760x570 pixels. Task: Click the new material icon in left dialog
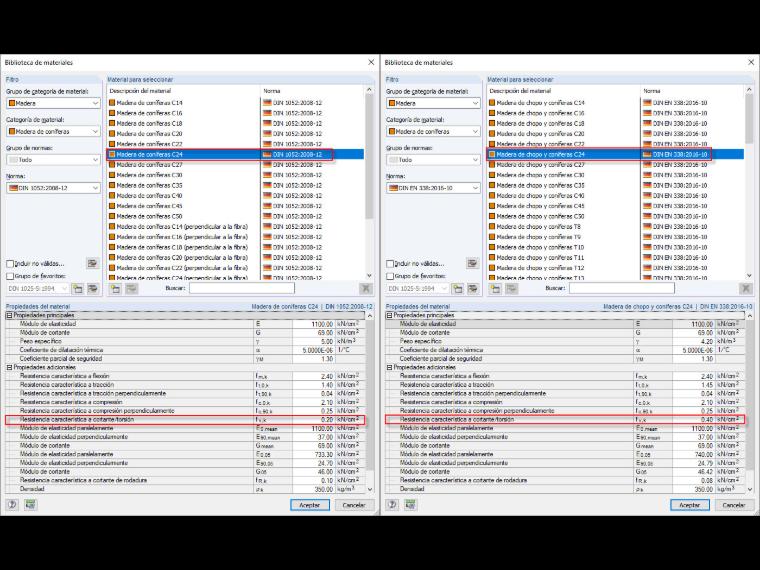115,289
